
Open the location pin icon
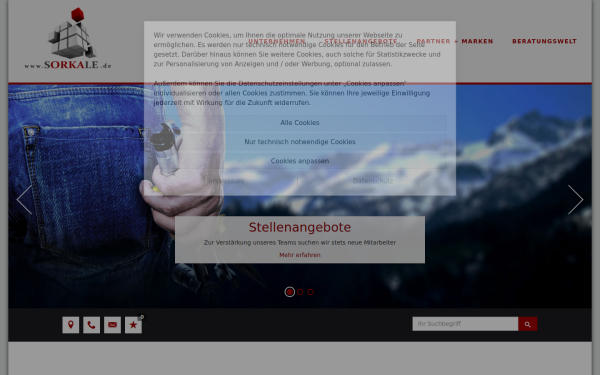(71, 325)
